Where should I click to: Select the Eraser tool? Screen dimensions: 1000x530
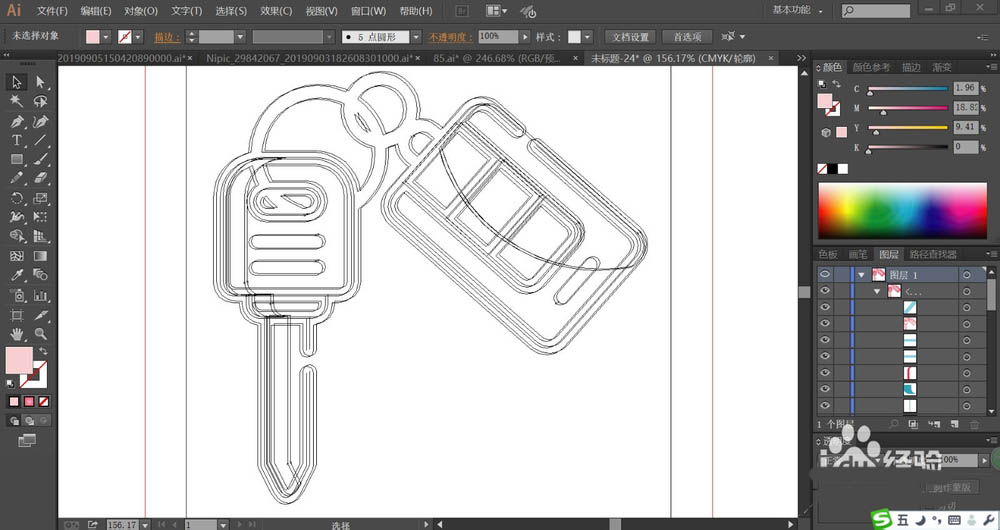(40, 179)
